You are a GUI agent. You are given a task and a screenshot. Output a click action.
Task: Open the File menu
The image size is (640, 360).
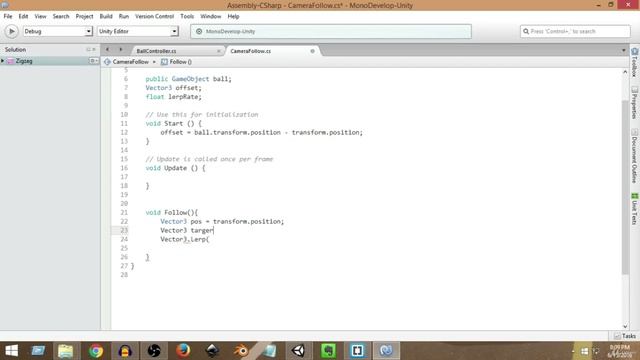[8, 16]
